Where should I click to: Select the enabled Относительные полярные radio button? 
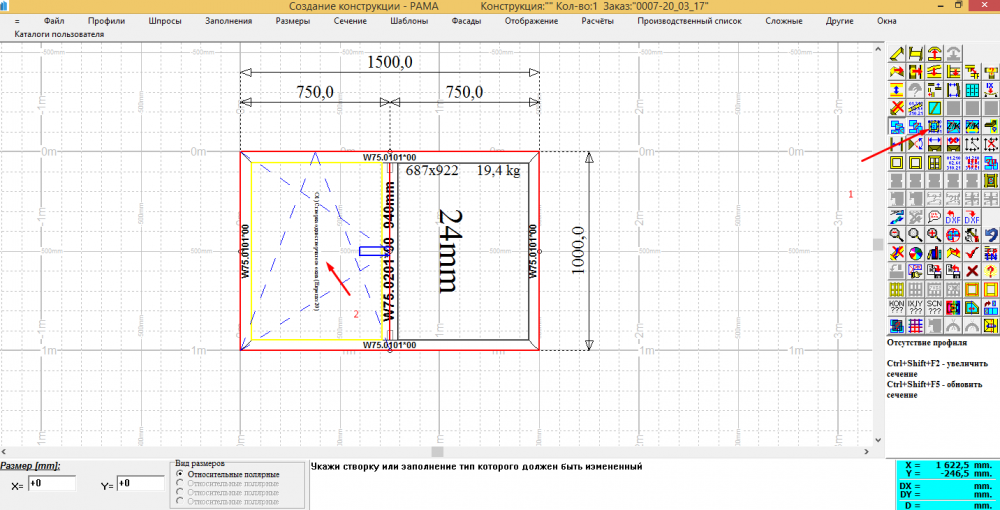pyautogui.click(x=179, y=474)
